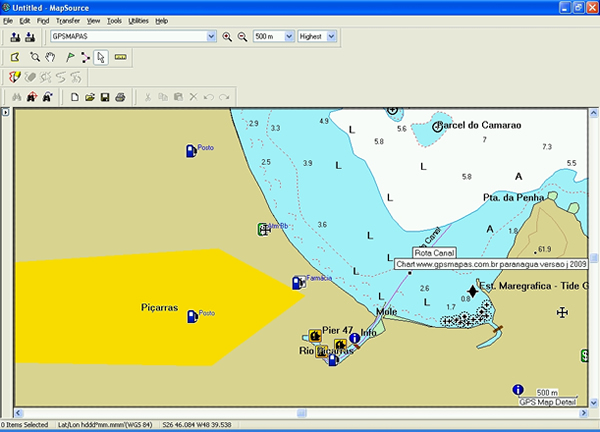Open the 500 m zoom scale dropdown
Image resolution: width=600 pixels, height=432 pixels.
287,37
